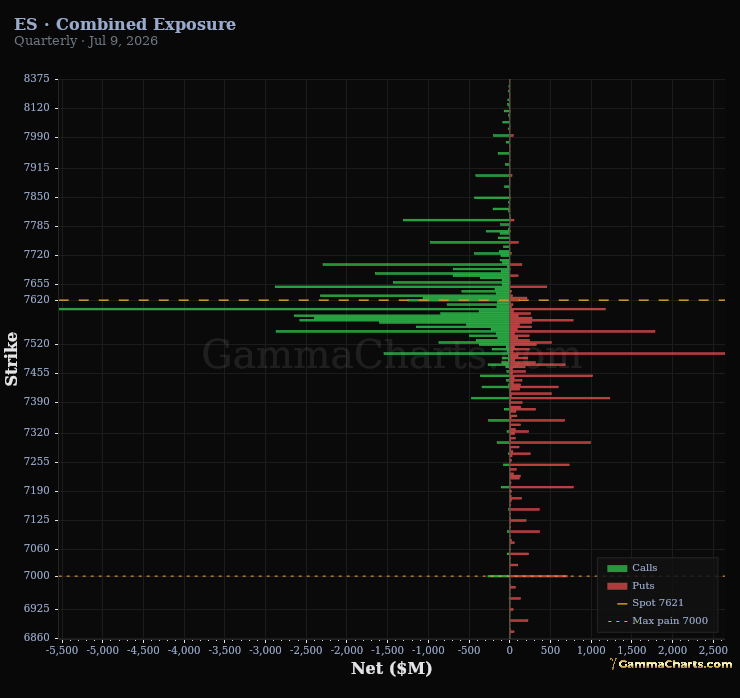The width and height of the screenshot is (740, 698).
Task: Click the red Puts legend swatch
Action: pyautogui.click(x=617, y=586)
